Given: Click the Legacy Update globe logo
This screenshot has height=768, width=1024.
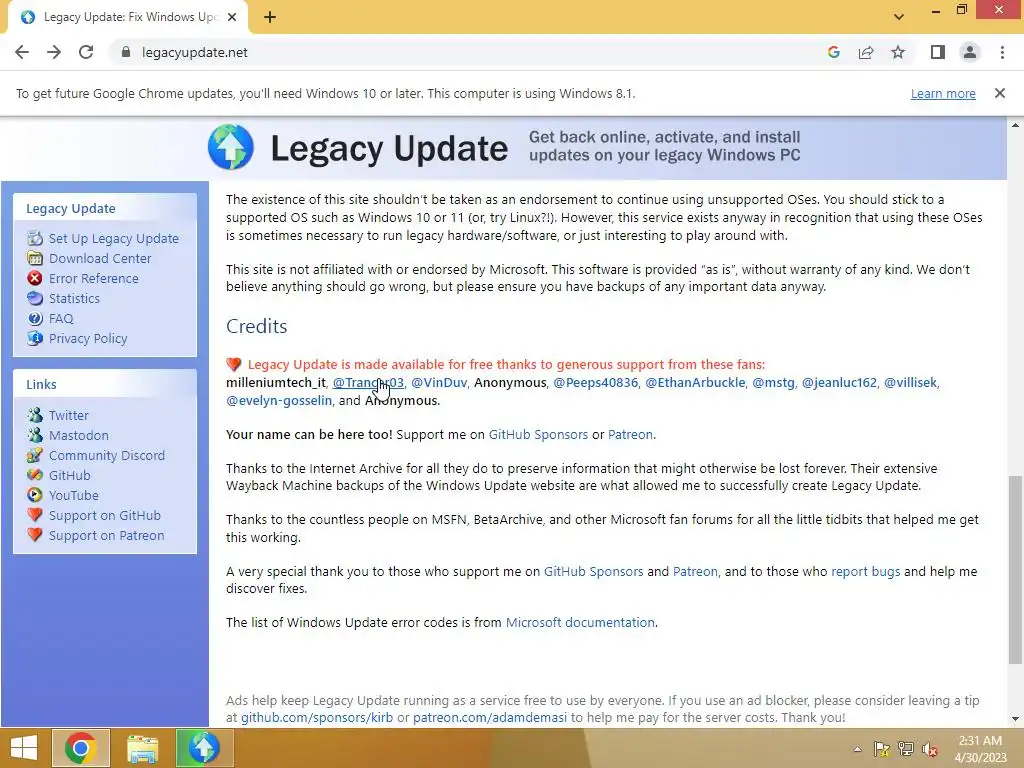Looking at the screenshot, I should tap(231, 147).
